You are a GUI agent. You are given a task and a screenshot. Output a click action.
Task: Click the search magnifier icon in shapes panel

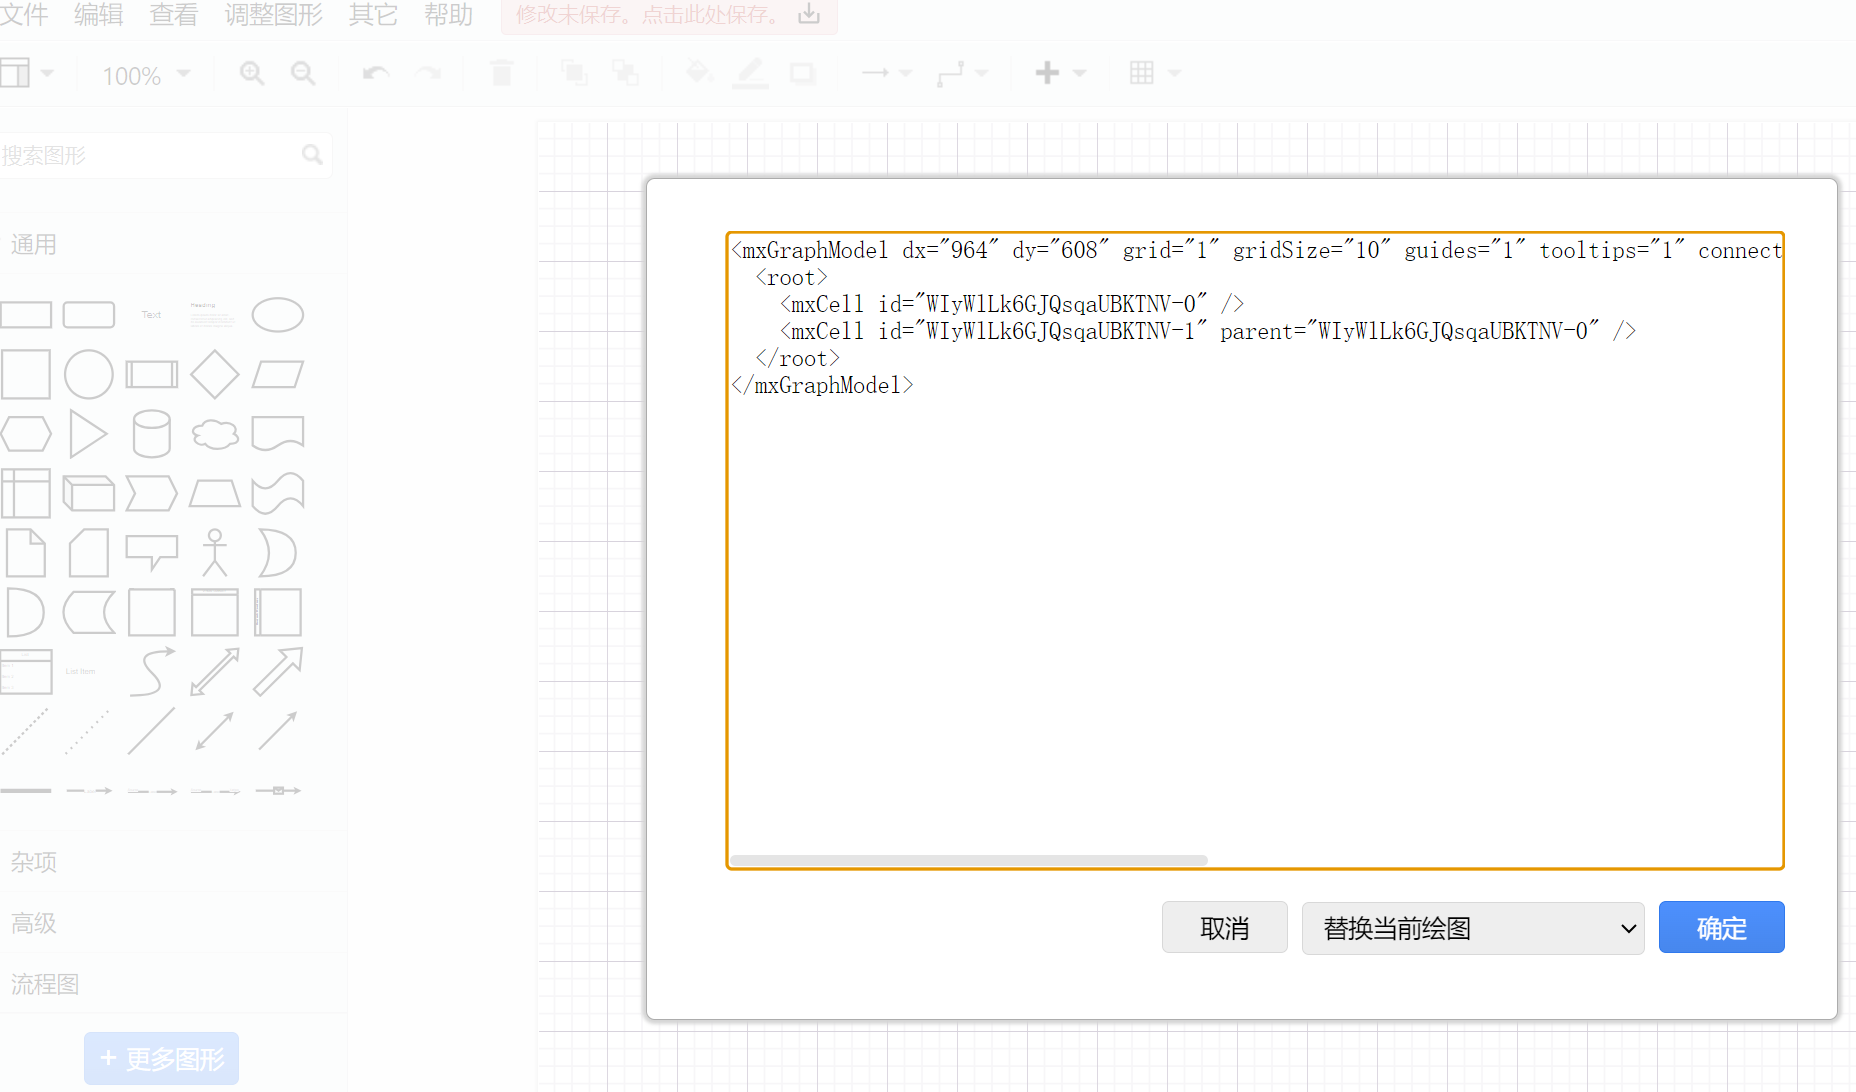click(312, 155)
